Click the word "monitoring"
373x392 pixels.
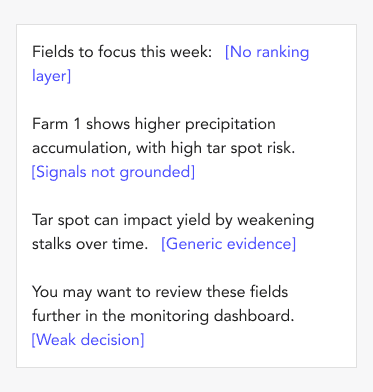(x=169, y=316)
